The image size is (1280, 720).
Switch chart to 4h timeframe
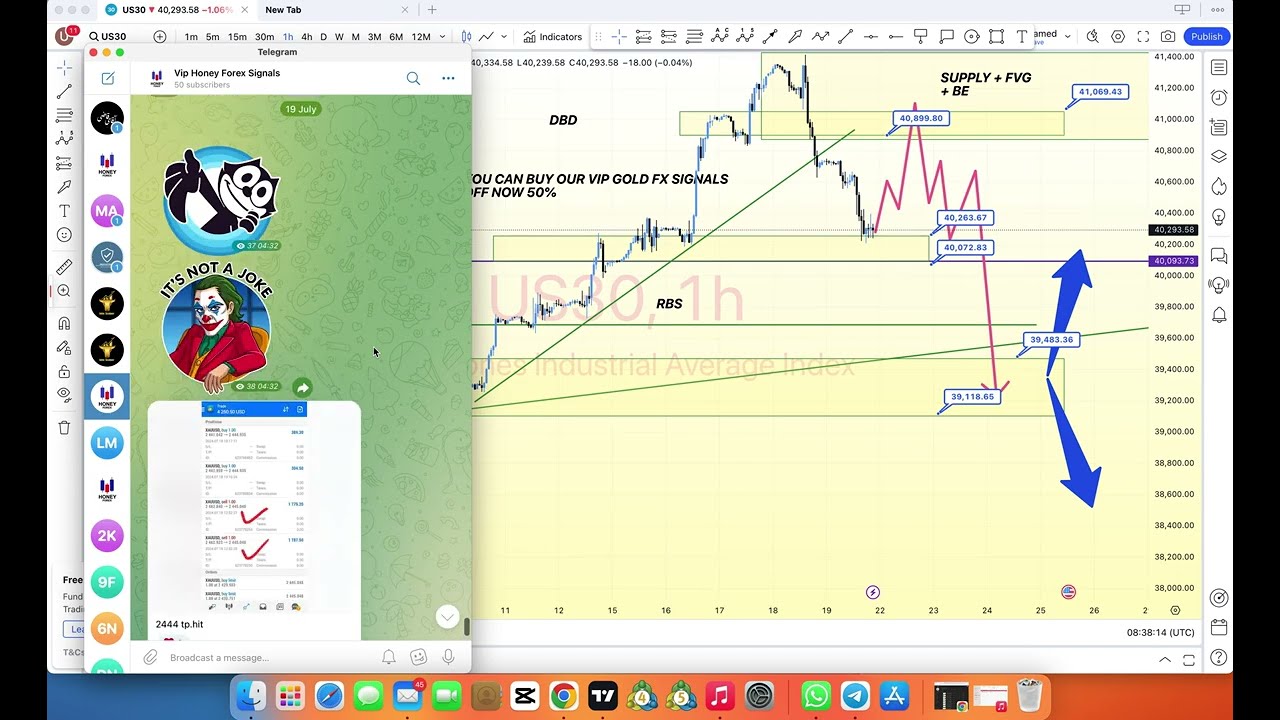click(x=307, y=37)
